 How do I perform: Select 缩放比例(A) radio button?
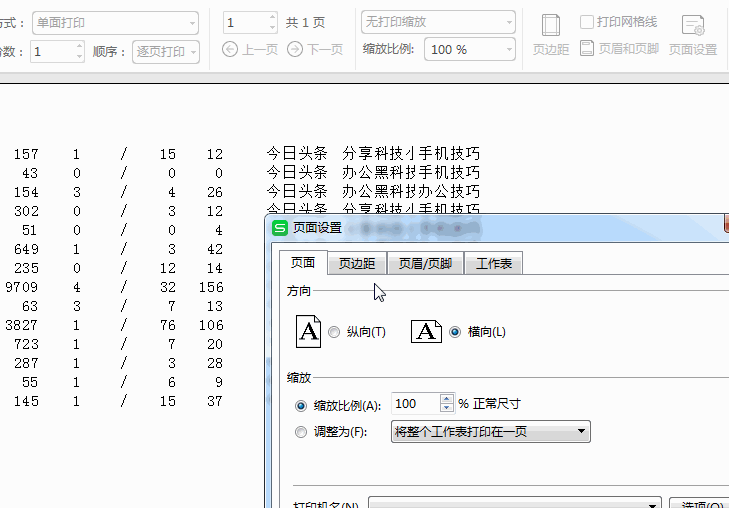pyautogui.click(x=301, y=406)
